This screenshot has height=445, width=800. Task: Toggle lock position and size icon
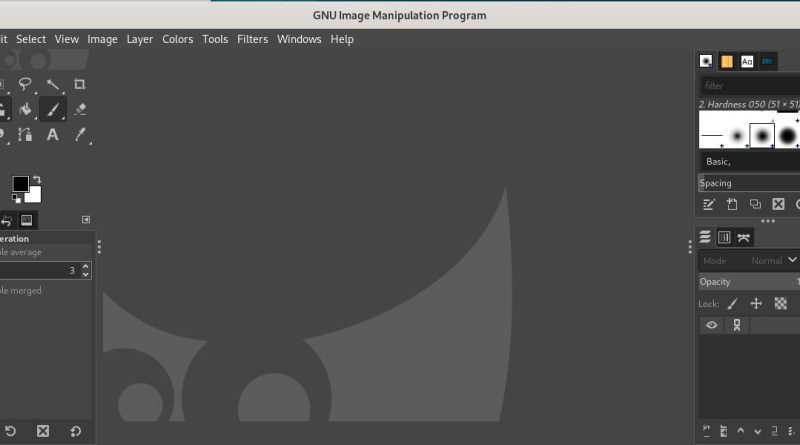756,304
